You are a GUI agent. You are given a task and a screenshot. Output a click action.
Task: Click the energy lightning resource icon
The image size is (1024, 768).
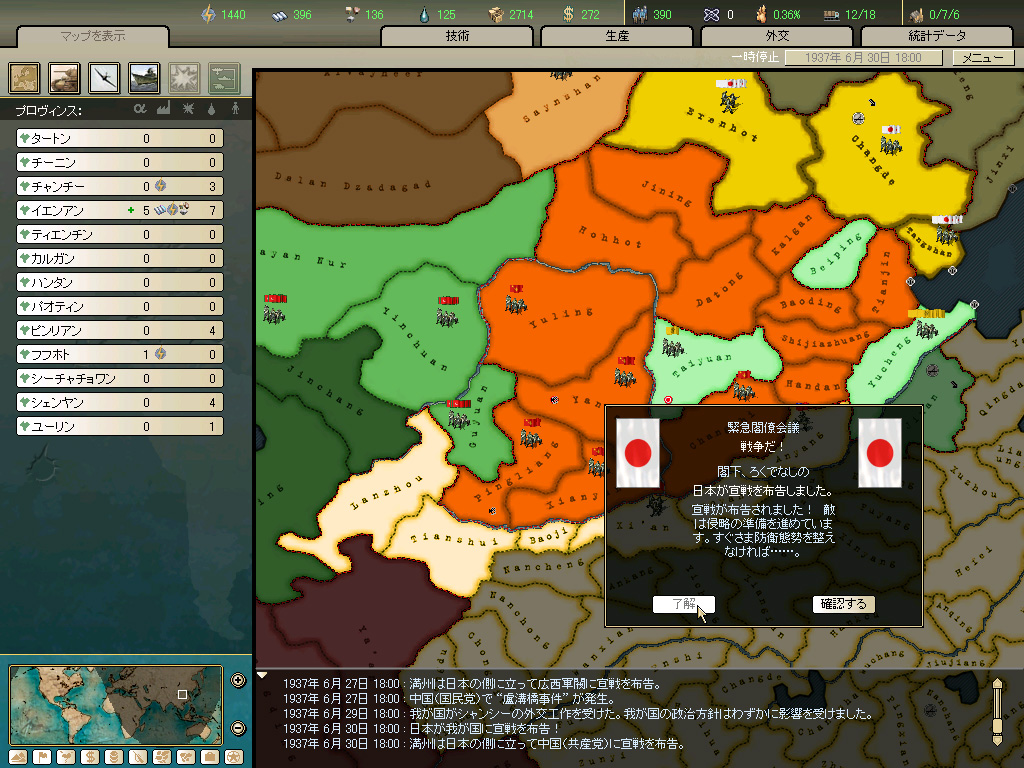click(208, 14)
